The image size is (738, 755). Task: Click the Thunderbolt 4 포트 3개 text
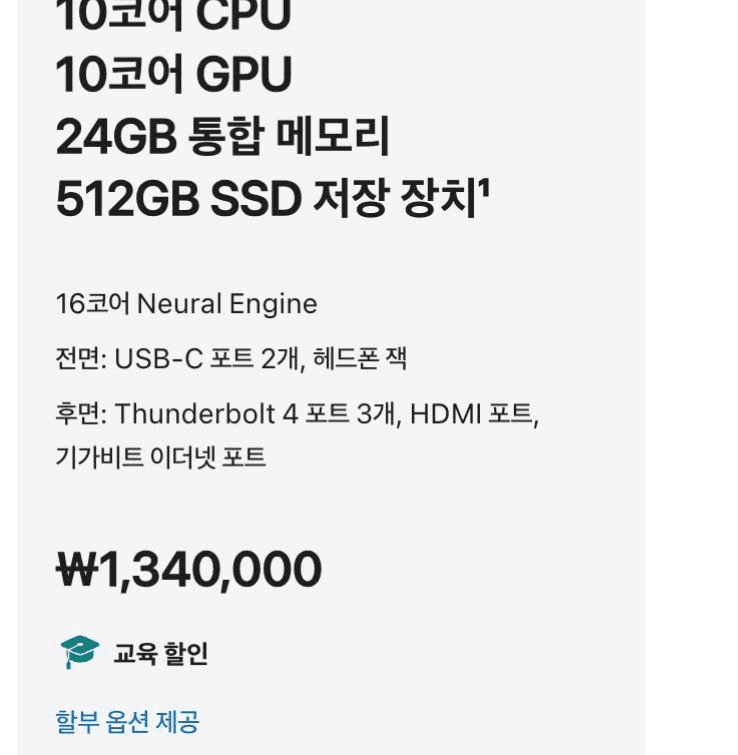(x=256, y=413)
